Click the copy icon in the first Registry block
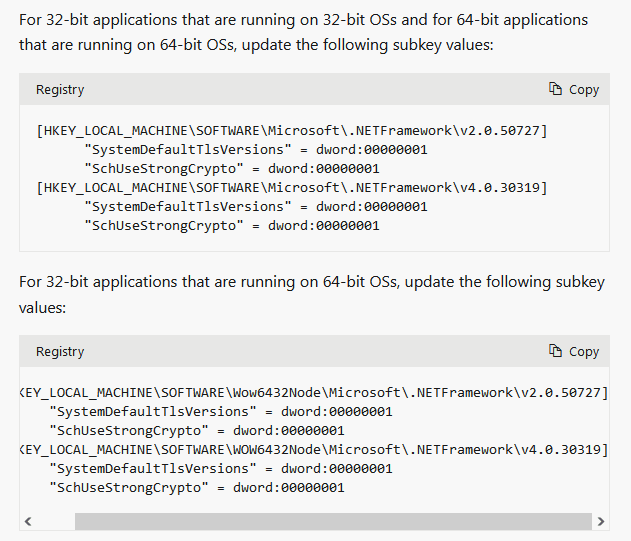The height and width of the screenshot is (541, 631). click(556, 89)
